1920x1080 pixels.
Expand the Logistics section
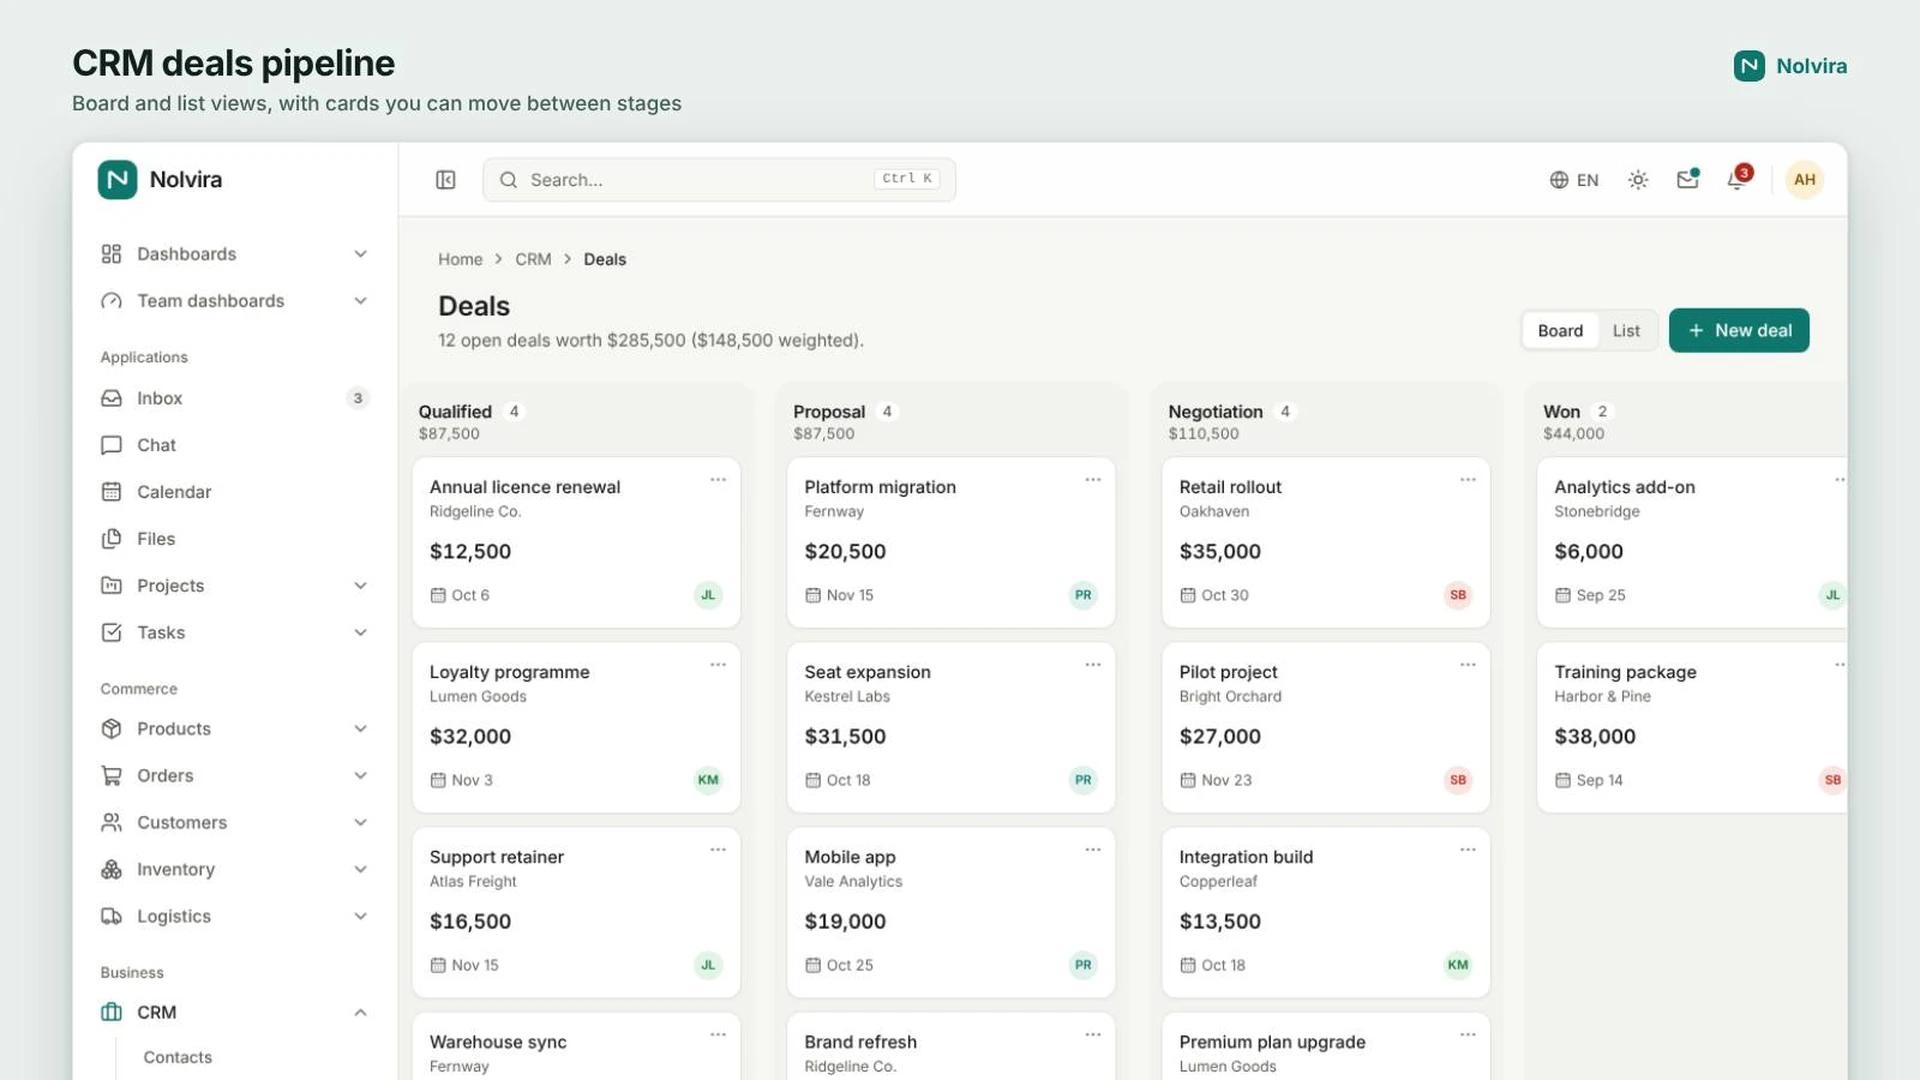(x=234, y=917)
